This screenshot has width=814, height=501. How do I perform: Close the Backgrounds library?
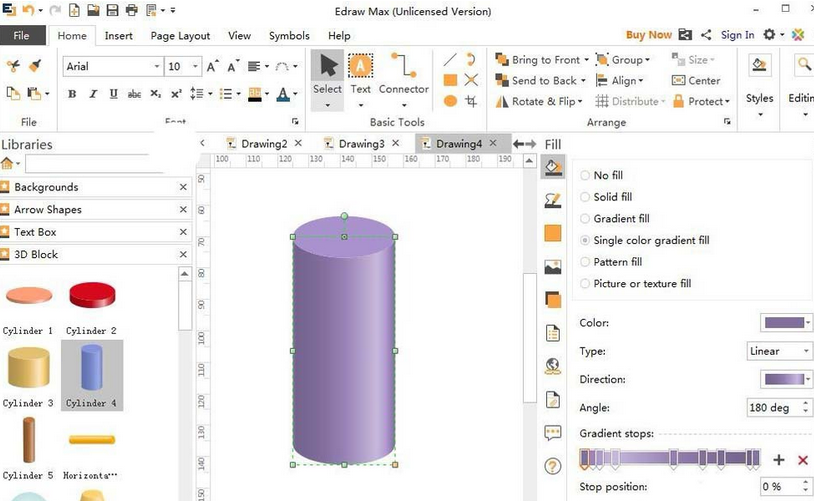click(183, 187)
